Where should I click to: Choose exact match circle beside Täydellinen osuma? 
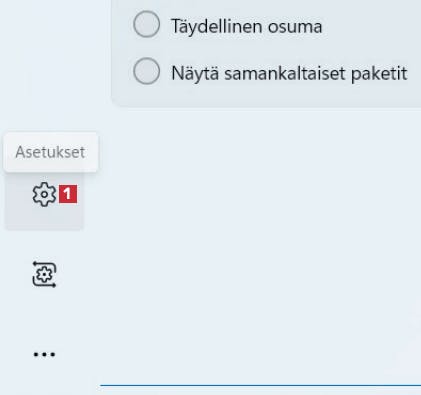click(x=146, y=24)
